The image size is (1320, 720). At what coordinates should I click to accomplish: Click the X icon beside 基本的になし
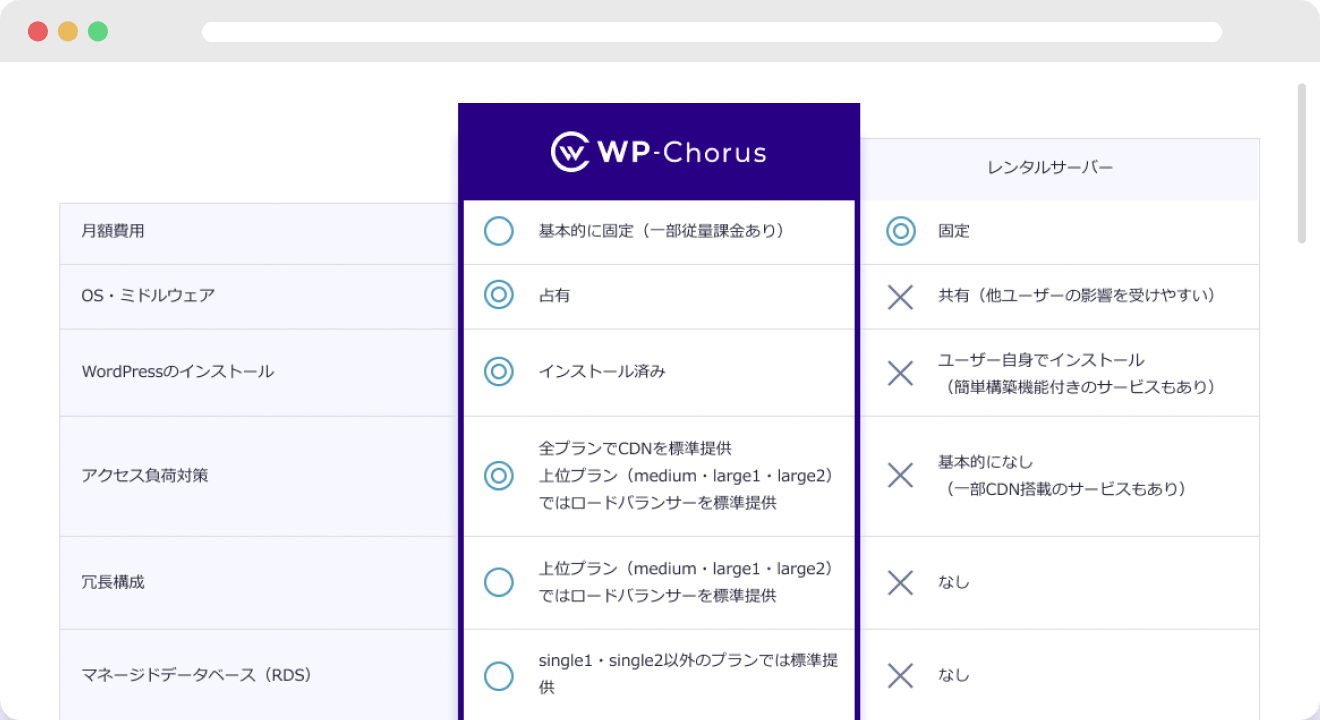(900, 475)
